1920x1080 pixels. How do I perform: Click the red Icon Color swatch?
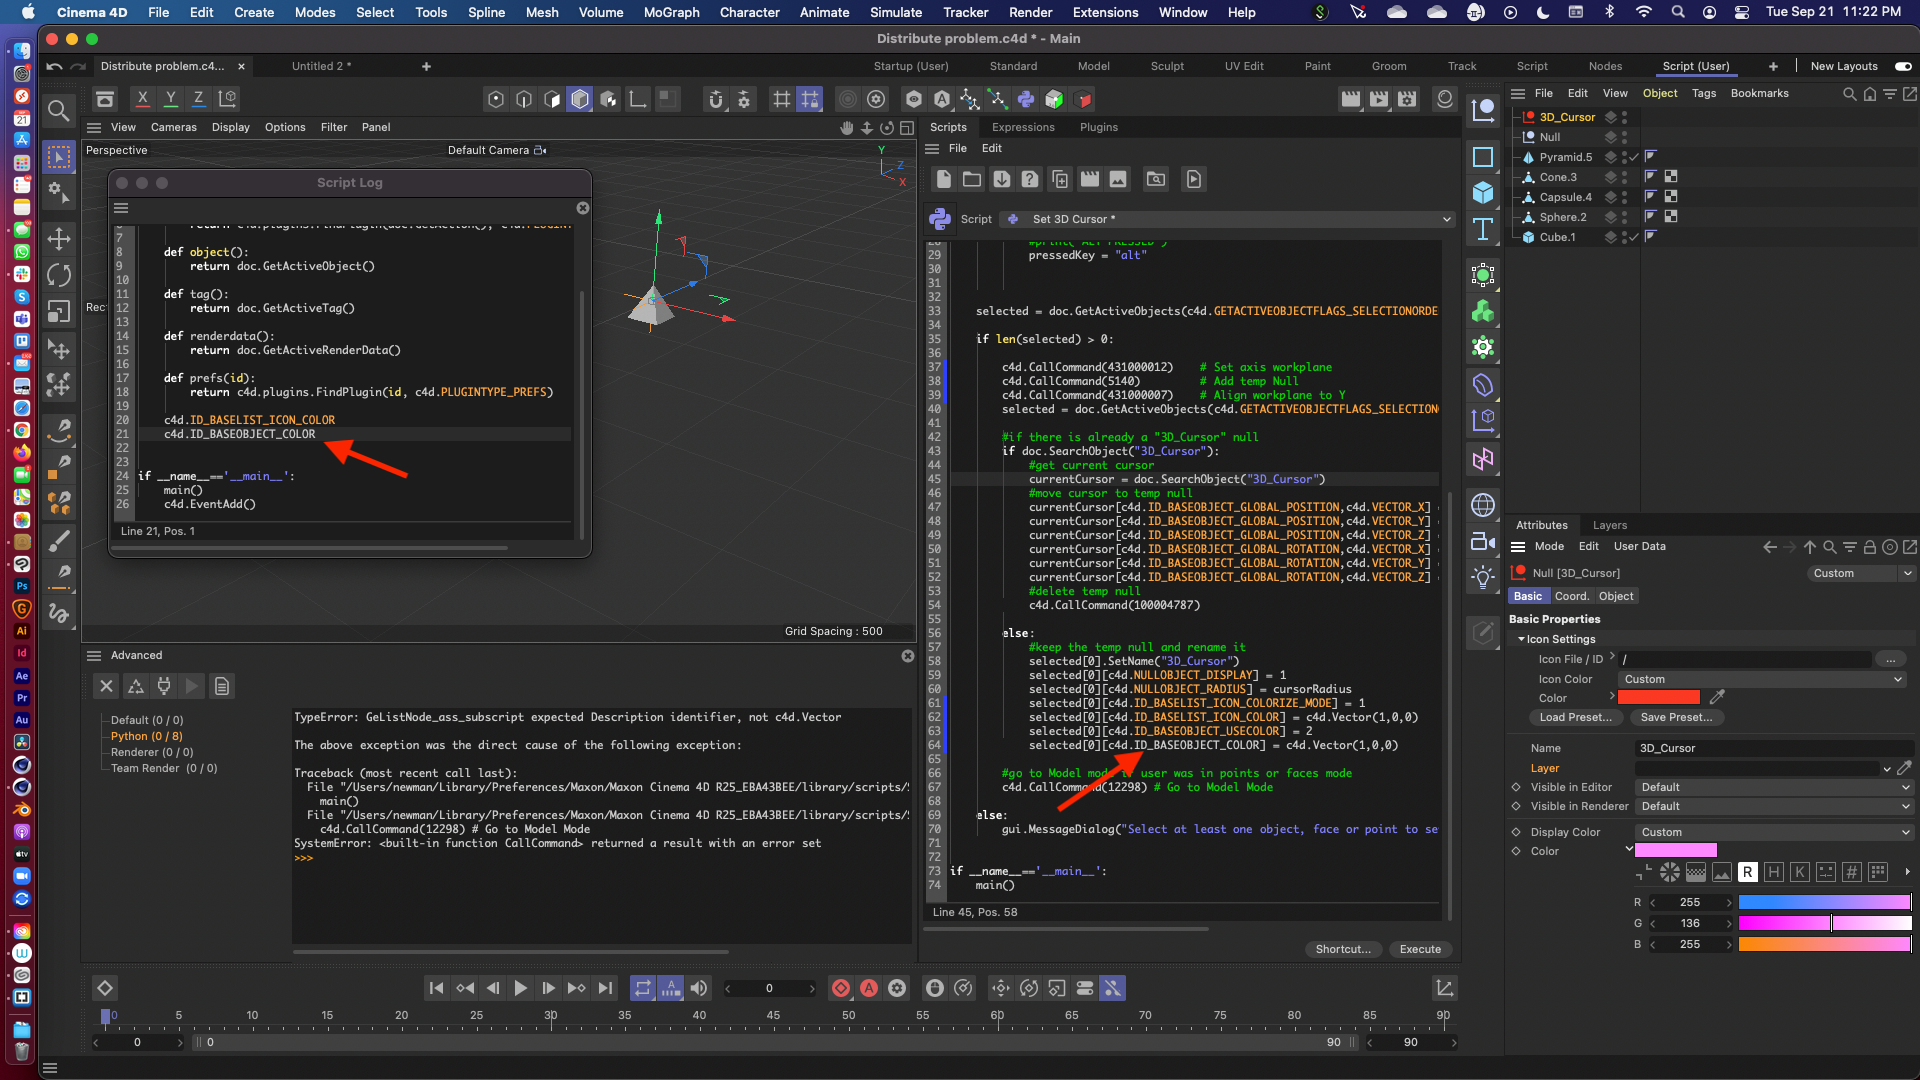point(1659,697)
